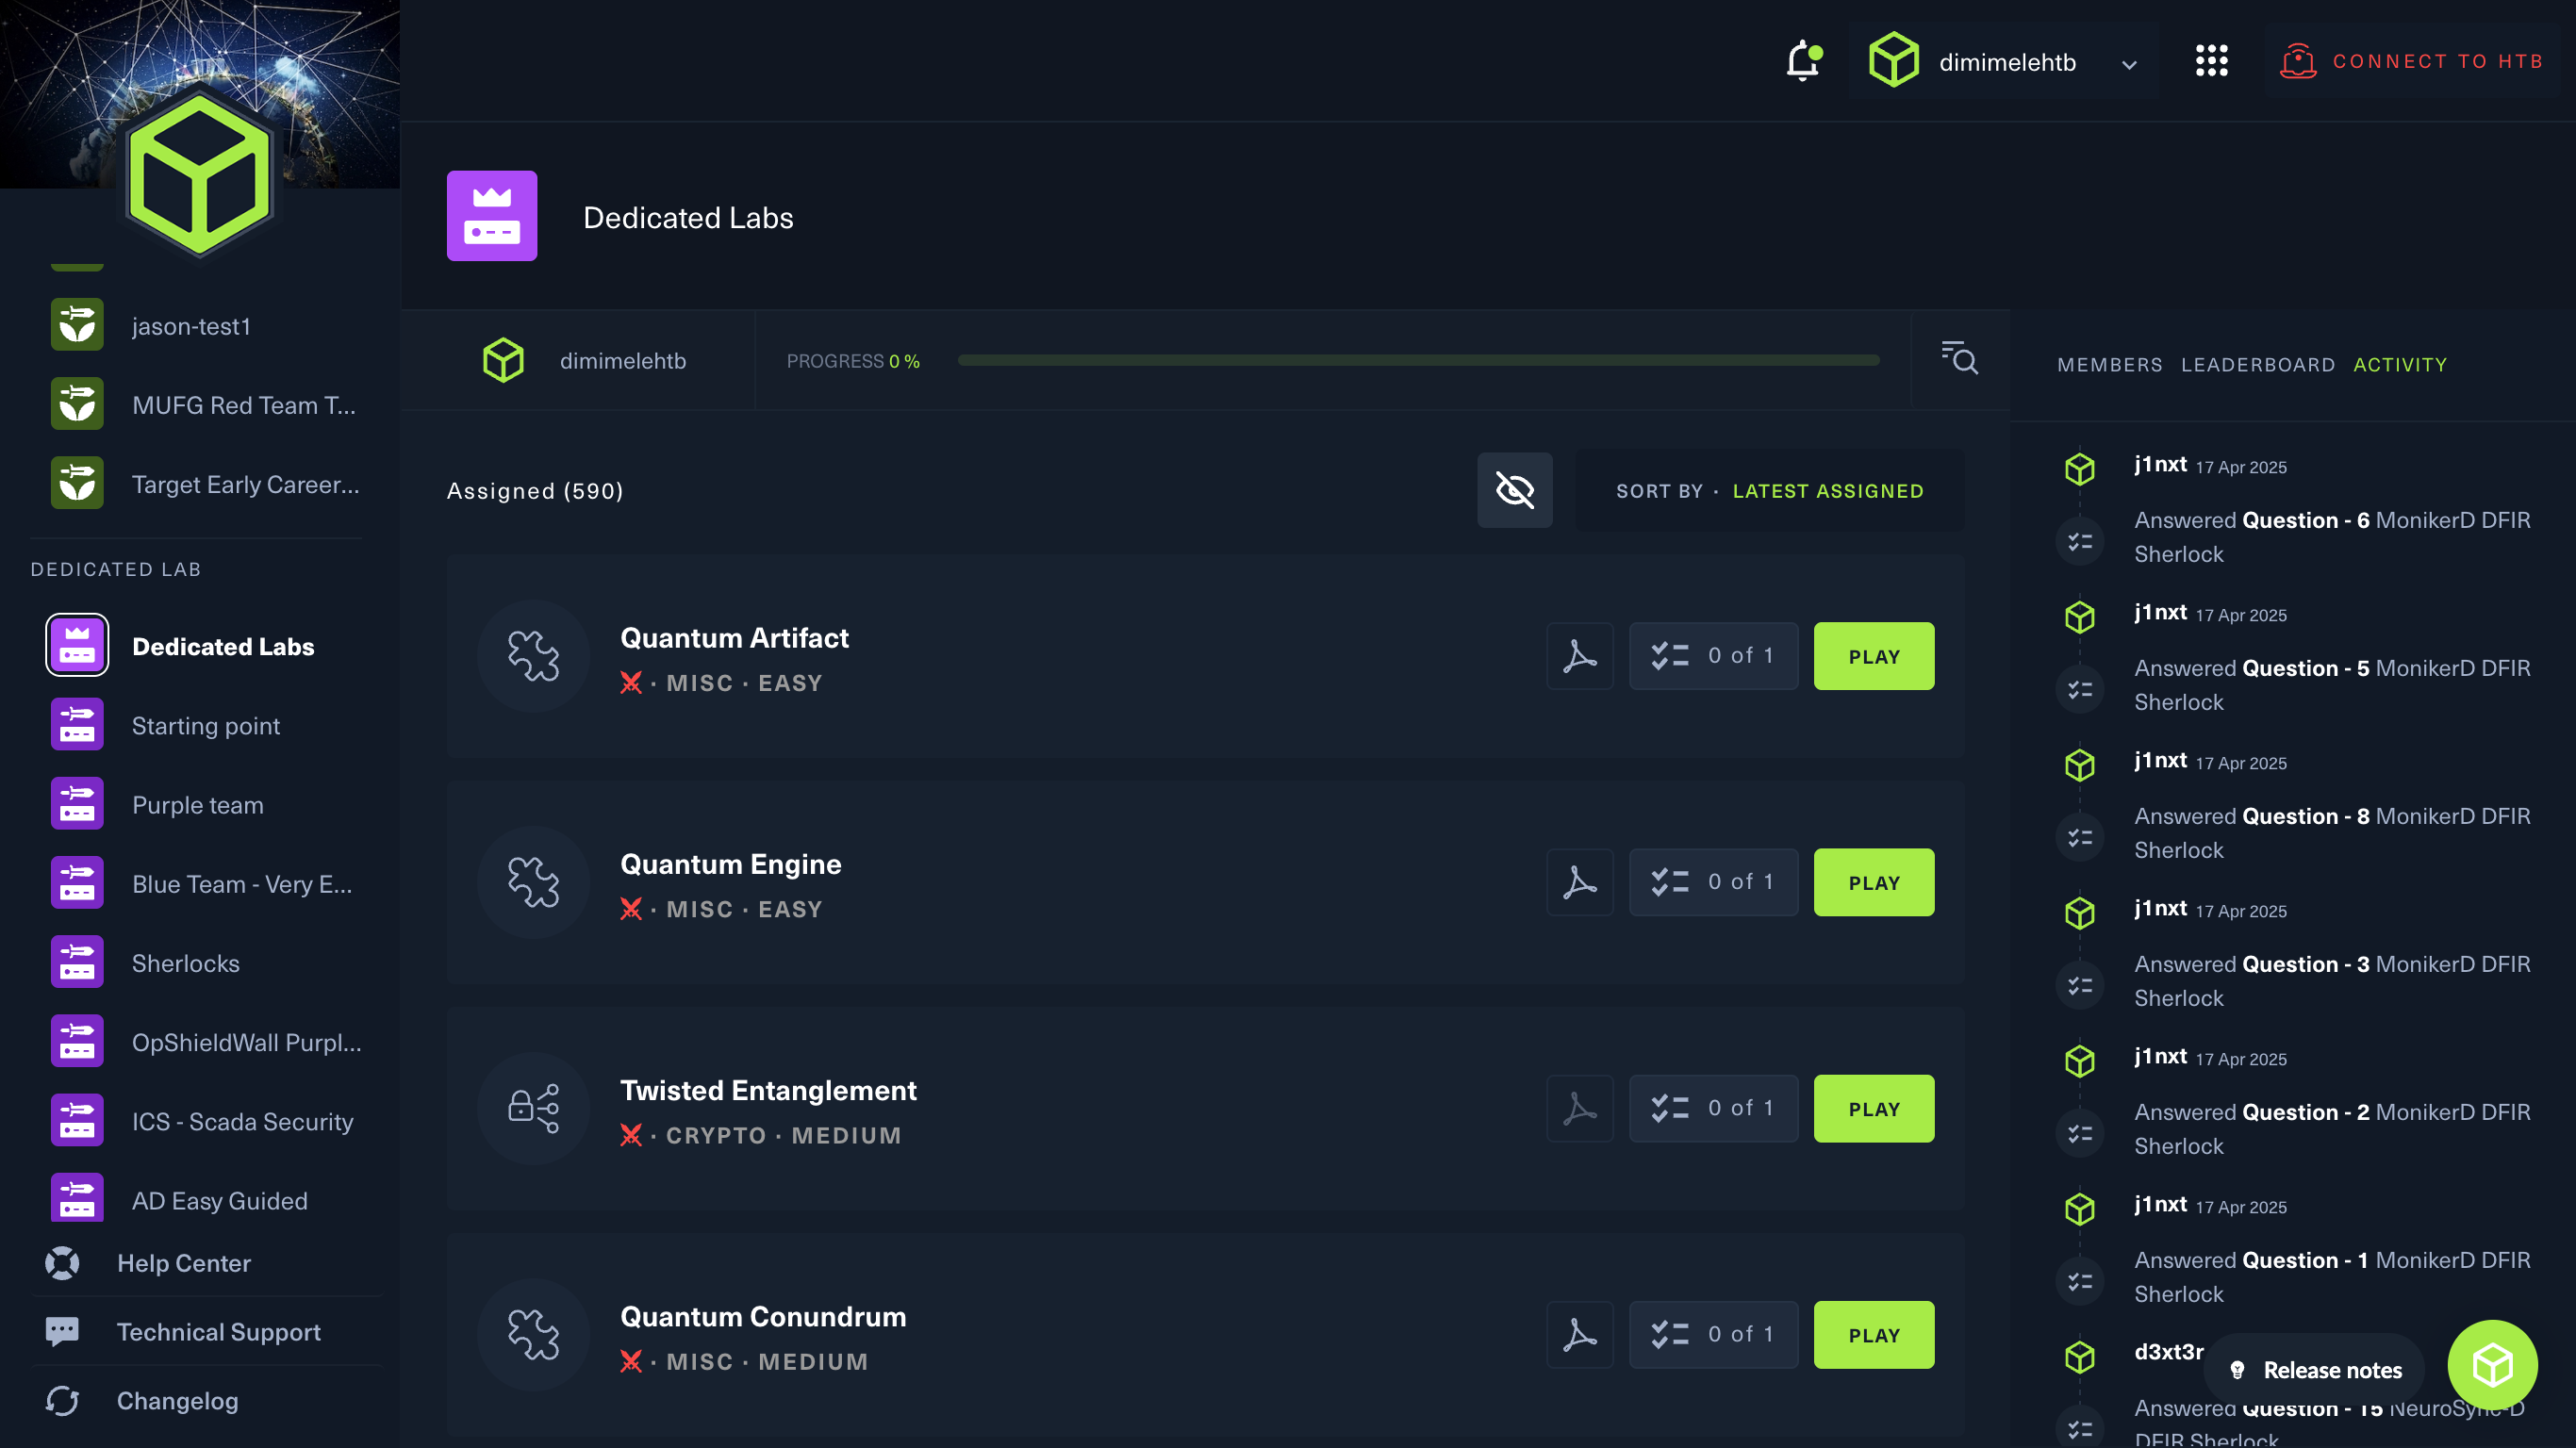2576x1448 pixels.
Task: Click the Quantum Engine puzzle icon
Action: (x=533, y=882)
